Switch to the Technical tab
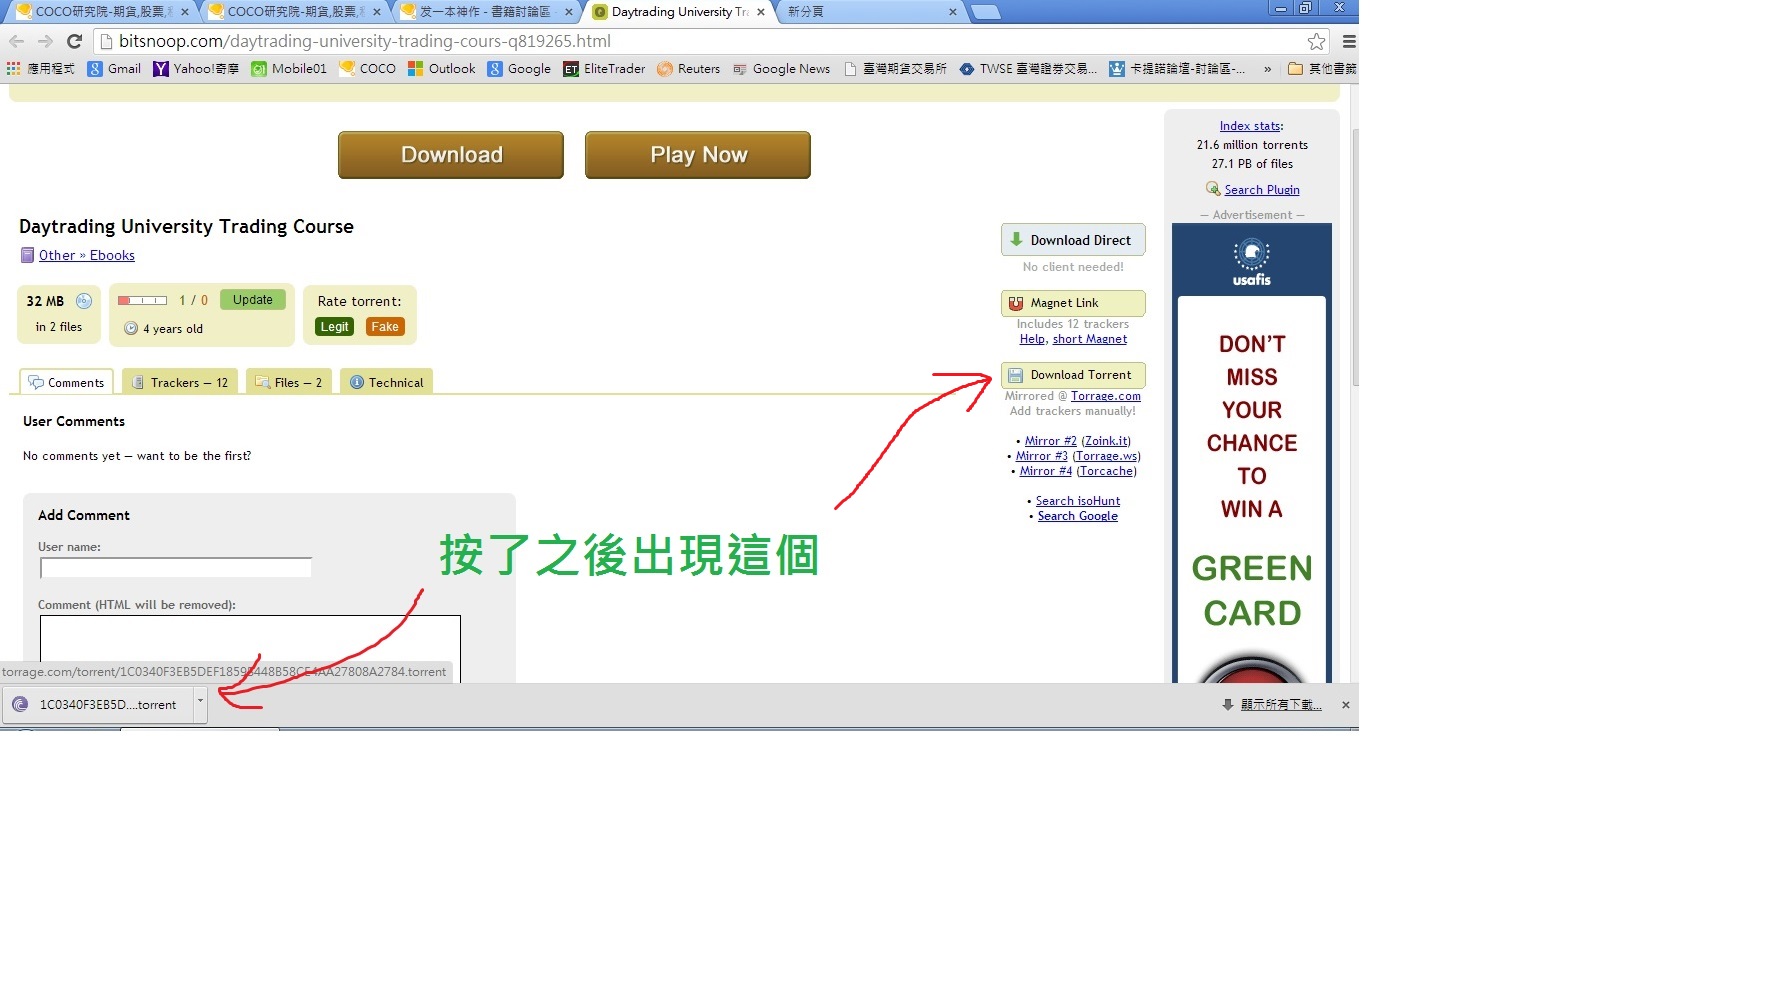 [386, 382]
